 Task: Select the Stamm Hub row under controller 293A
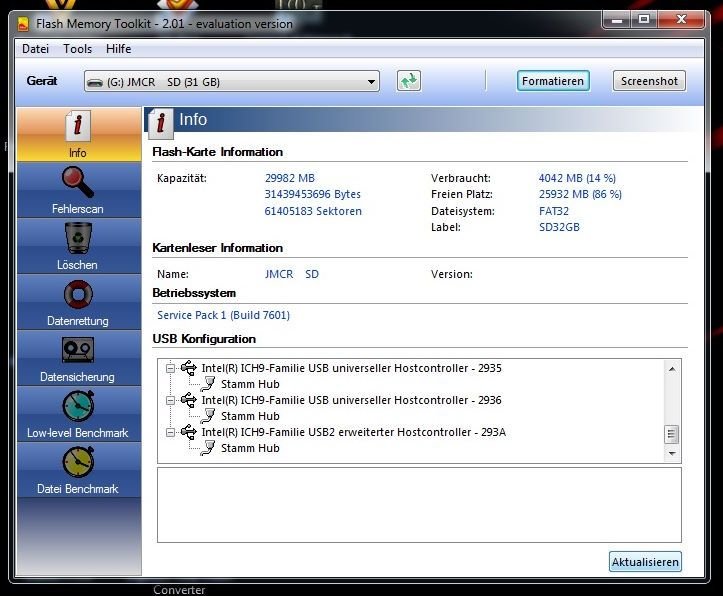[x=250, y=448]
